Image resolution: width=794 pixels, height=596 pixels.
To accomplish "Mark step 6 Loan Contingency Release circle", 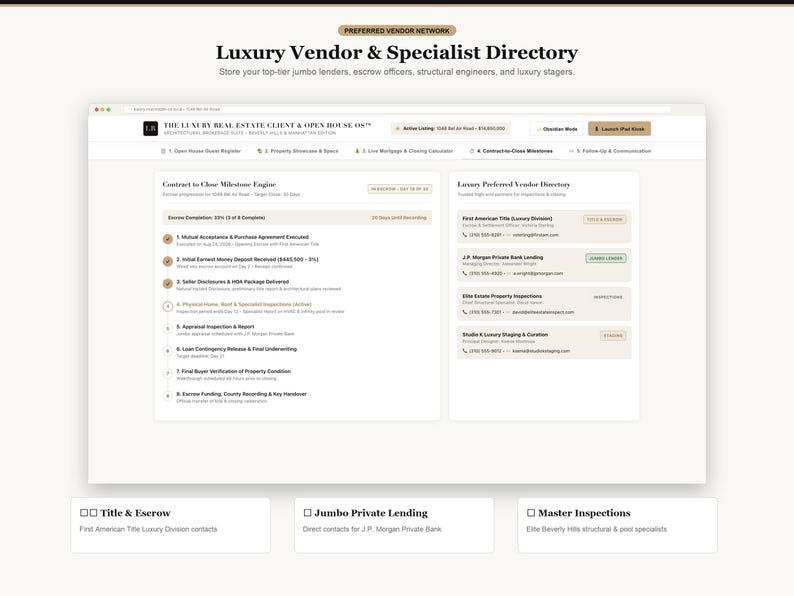I will tap(168, 351).
